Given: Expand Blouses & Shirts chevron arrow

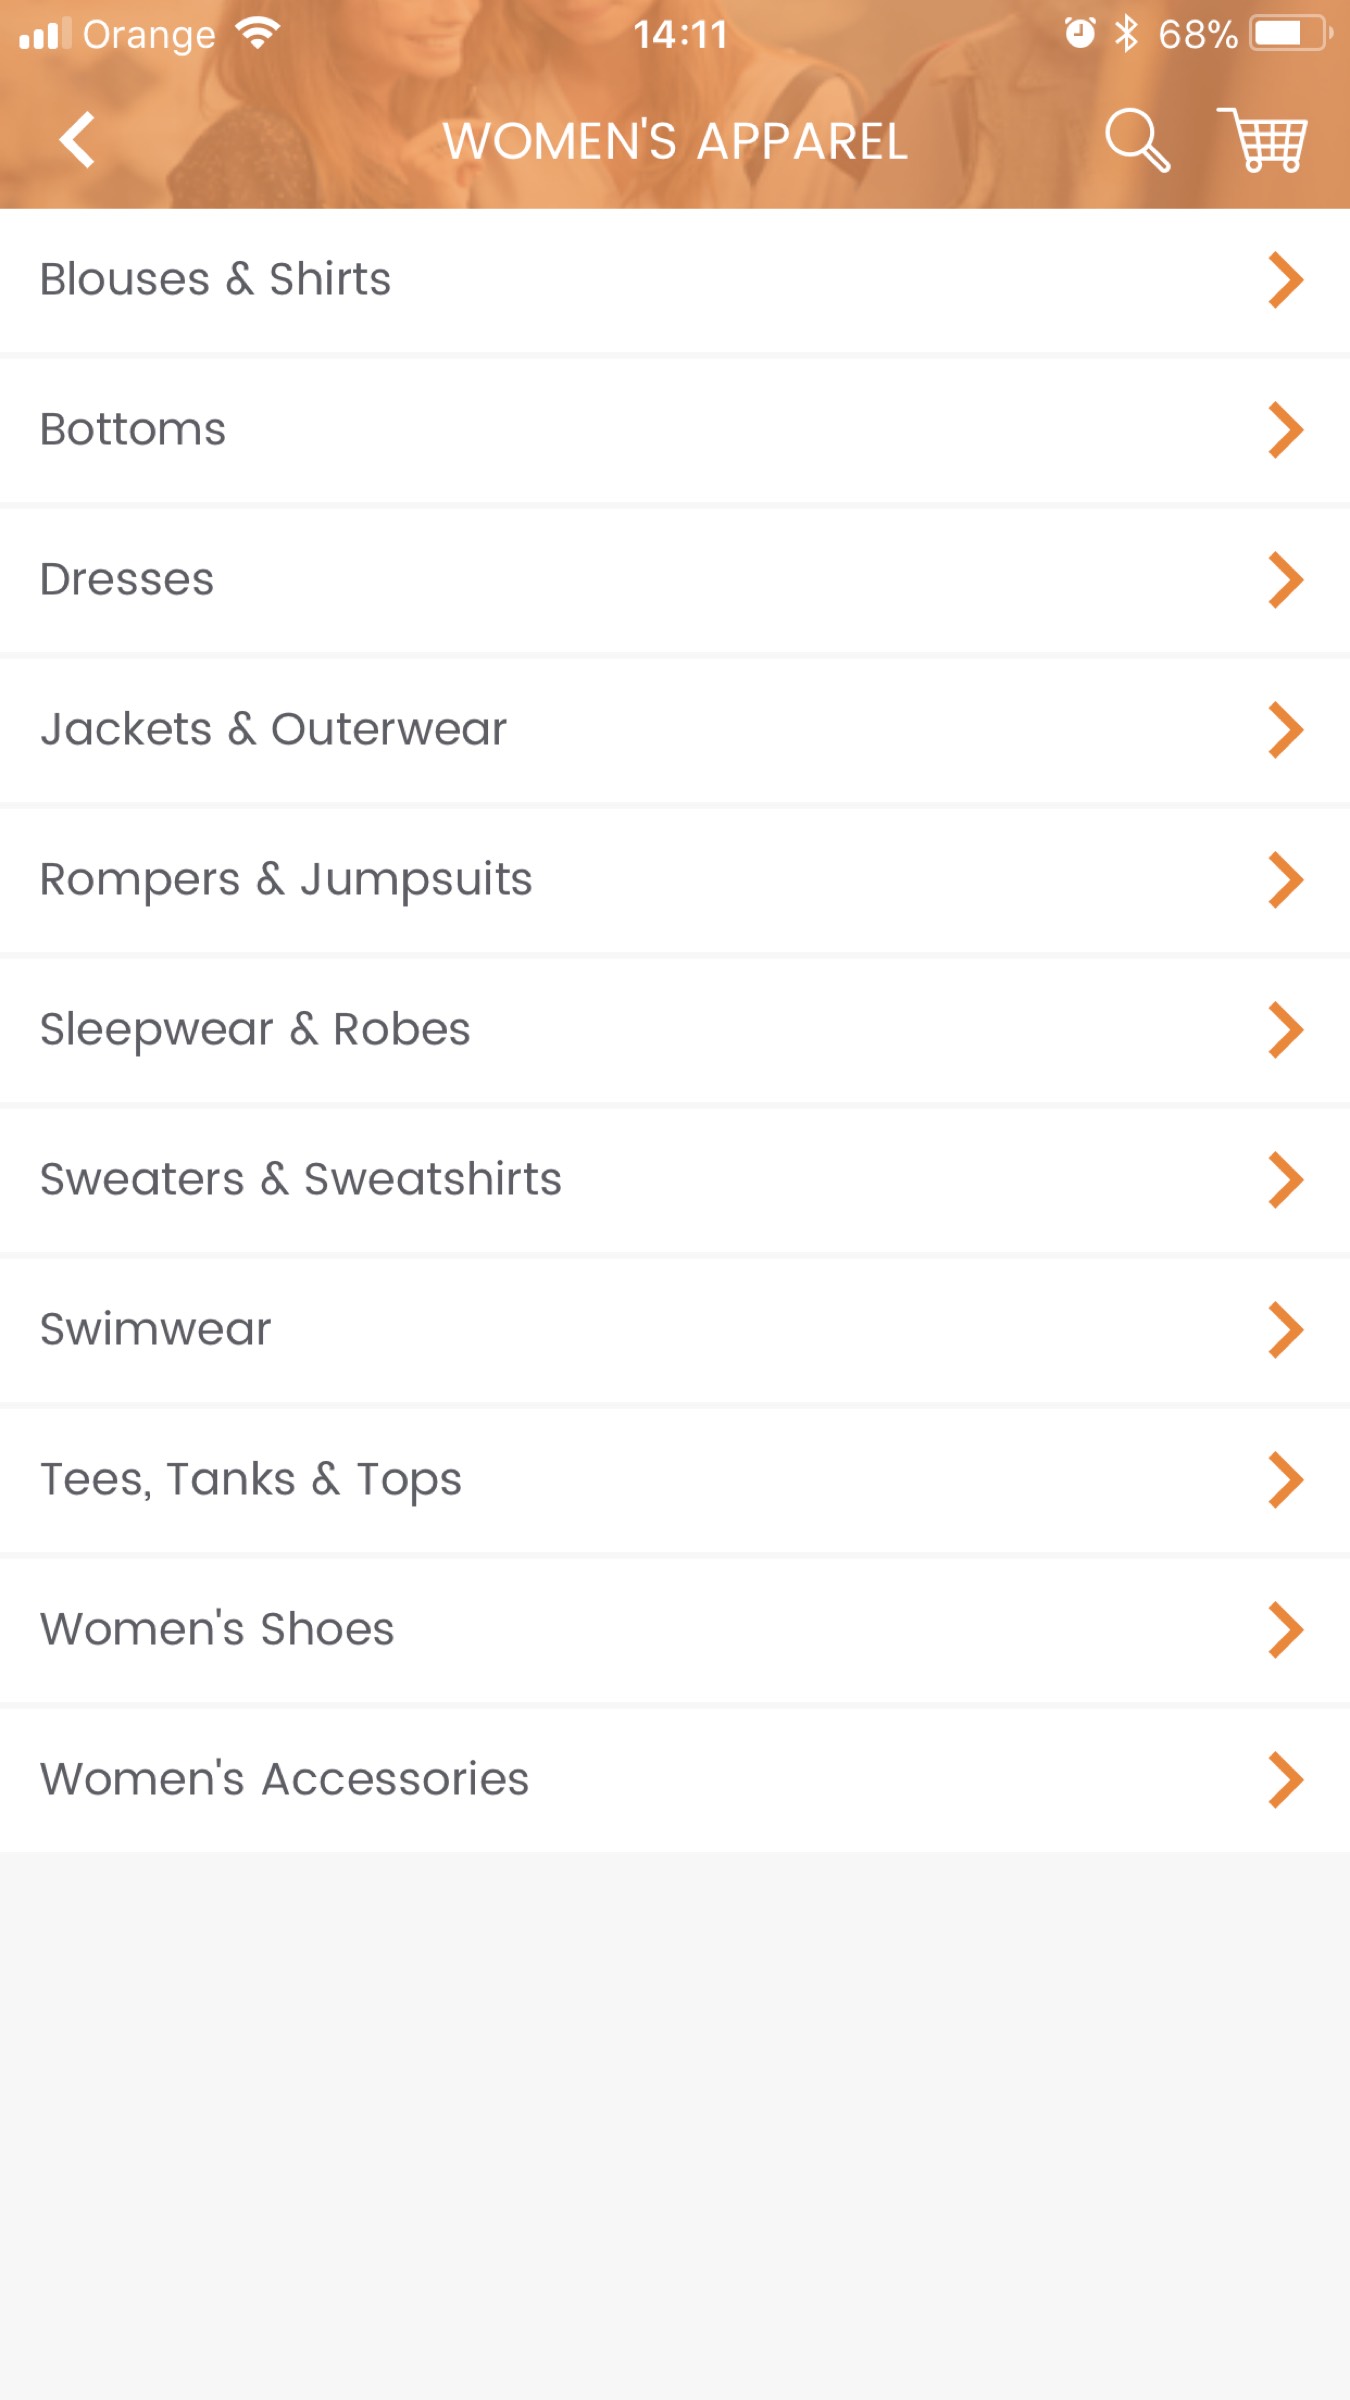Looking at the screenshot, I should click(x=1285, y=280).
